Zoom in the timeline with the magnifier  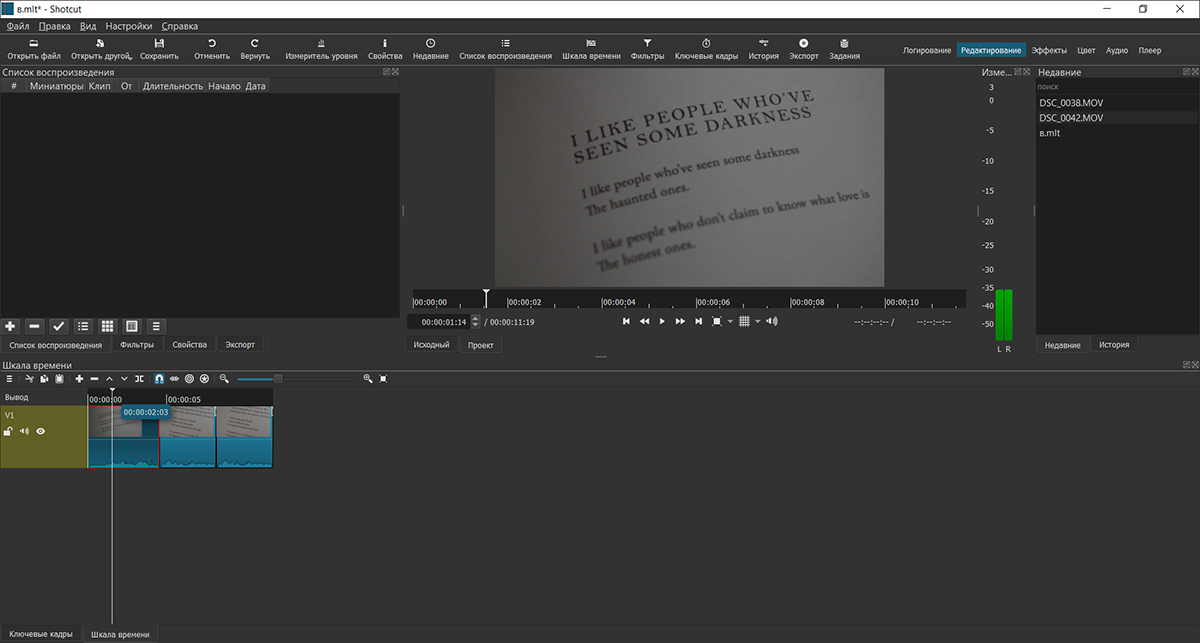(368, 379)
